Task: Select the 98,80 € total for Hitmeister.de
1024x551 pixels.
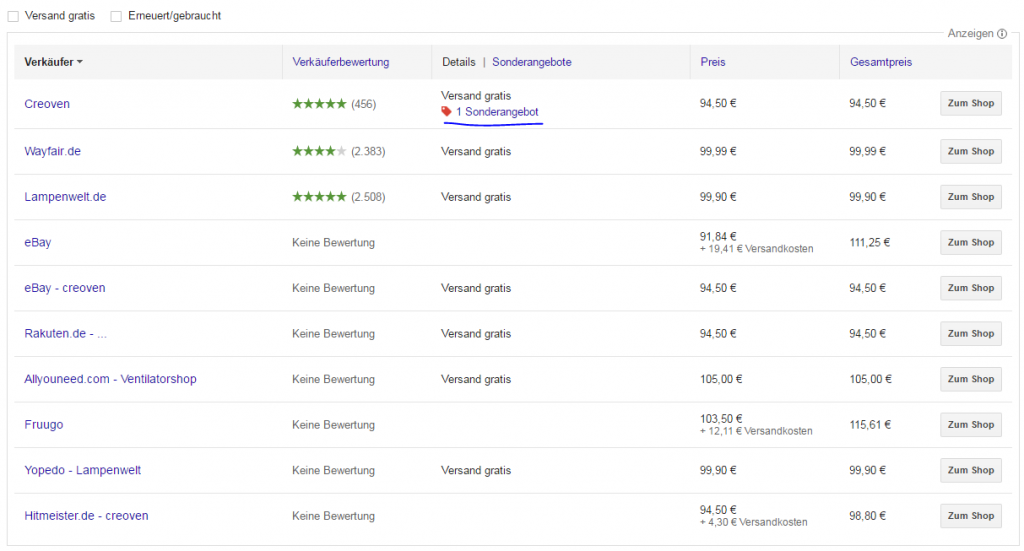Action: click(x=867, y=516)
